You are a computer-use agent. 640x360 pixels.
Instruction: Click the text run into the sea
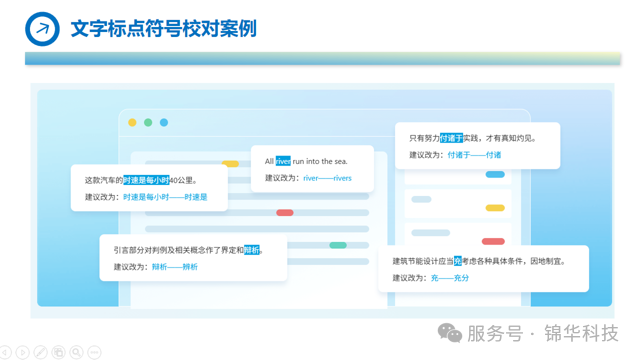click(x=320, y=161)
